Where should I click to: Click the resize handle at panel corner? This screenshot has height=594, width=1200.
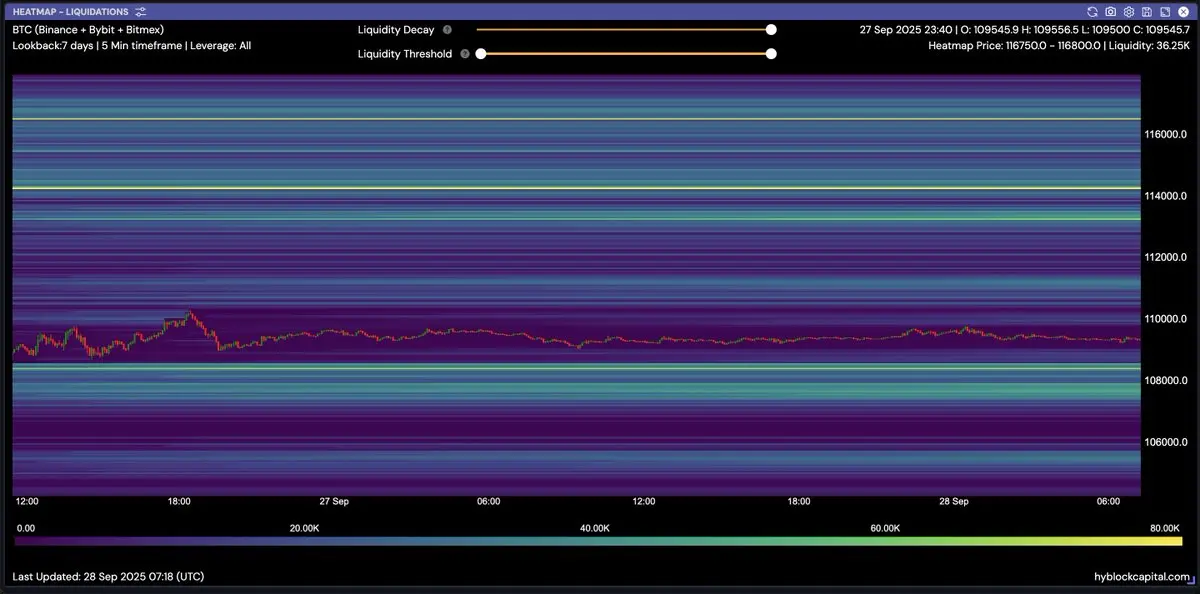pos(1191,580)
